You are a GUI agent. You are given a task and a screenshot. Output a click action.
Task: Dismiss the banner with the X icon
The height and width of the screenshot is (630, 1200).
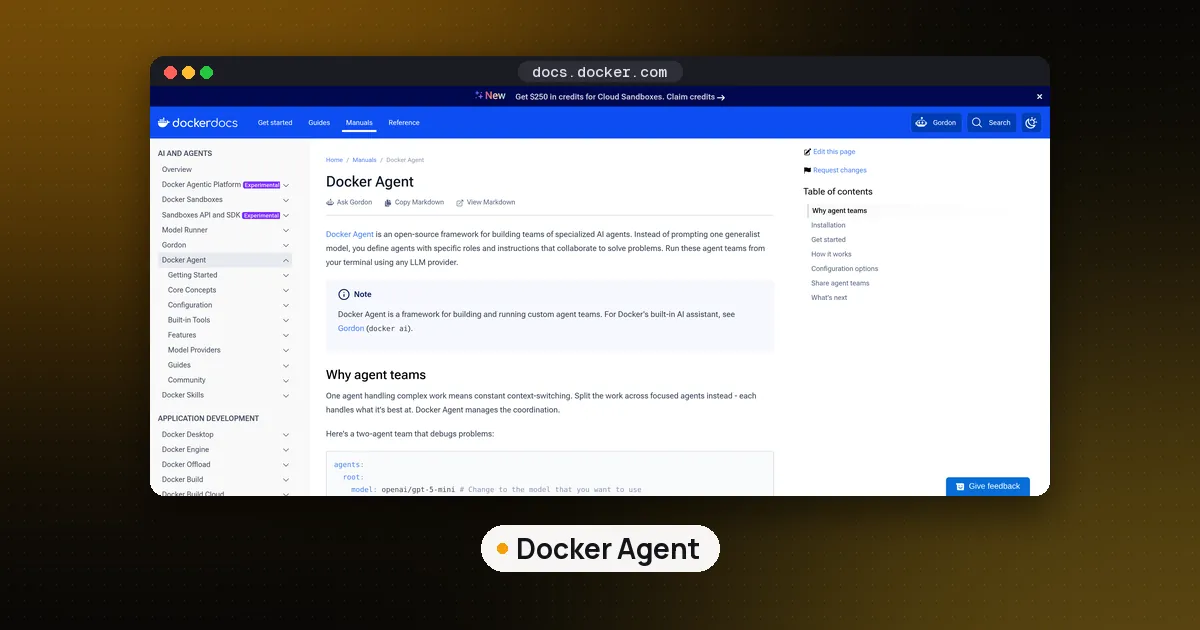click(1039, 97)
